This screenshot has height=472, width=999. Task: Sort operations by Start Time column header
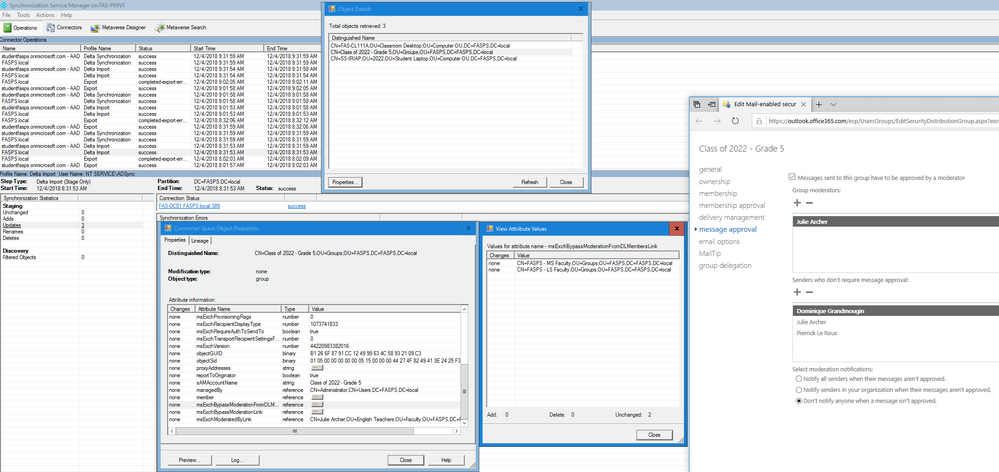(227, 48)
